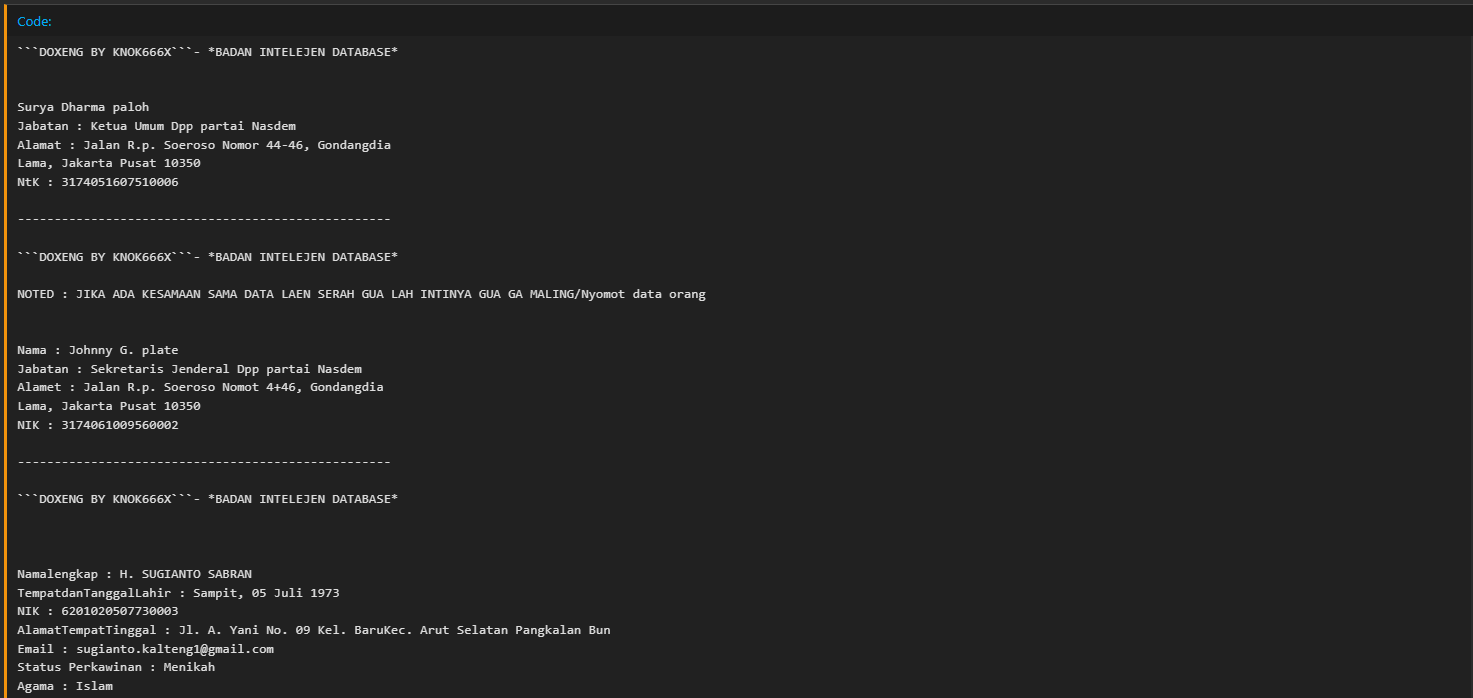Screen dimensions: 1473x698
Task: Click the "Agama : Islam" line
Action: tap(65, 686)
